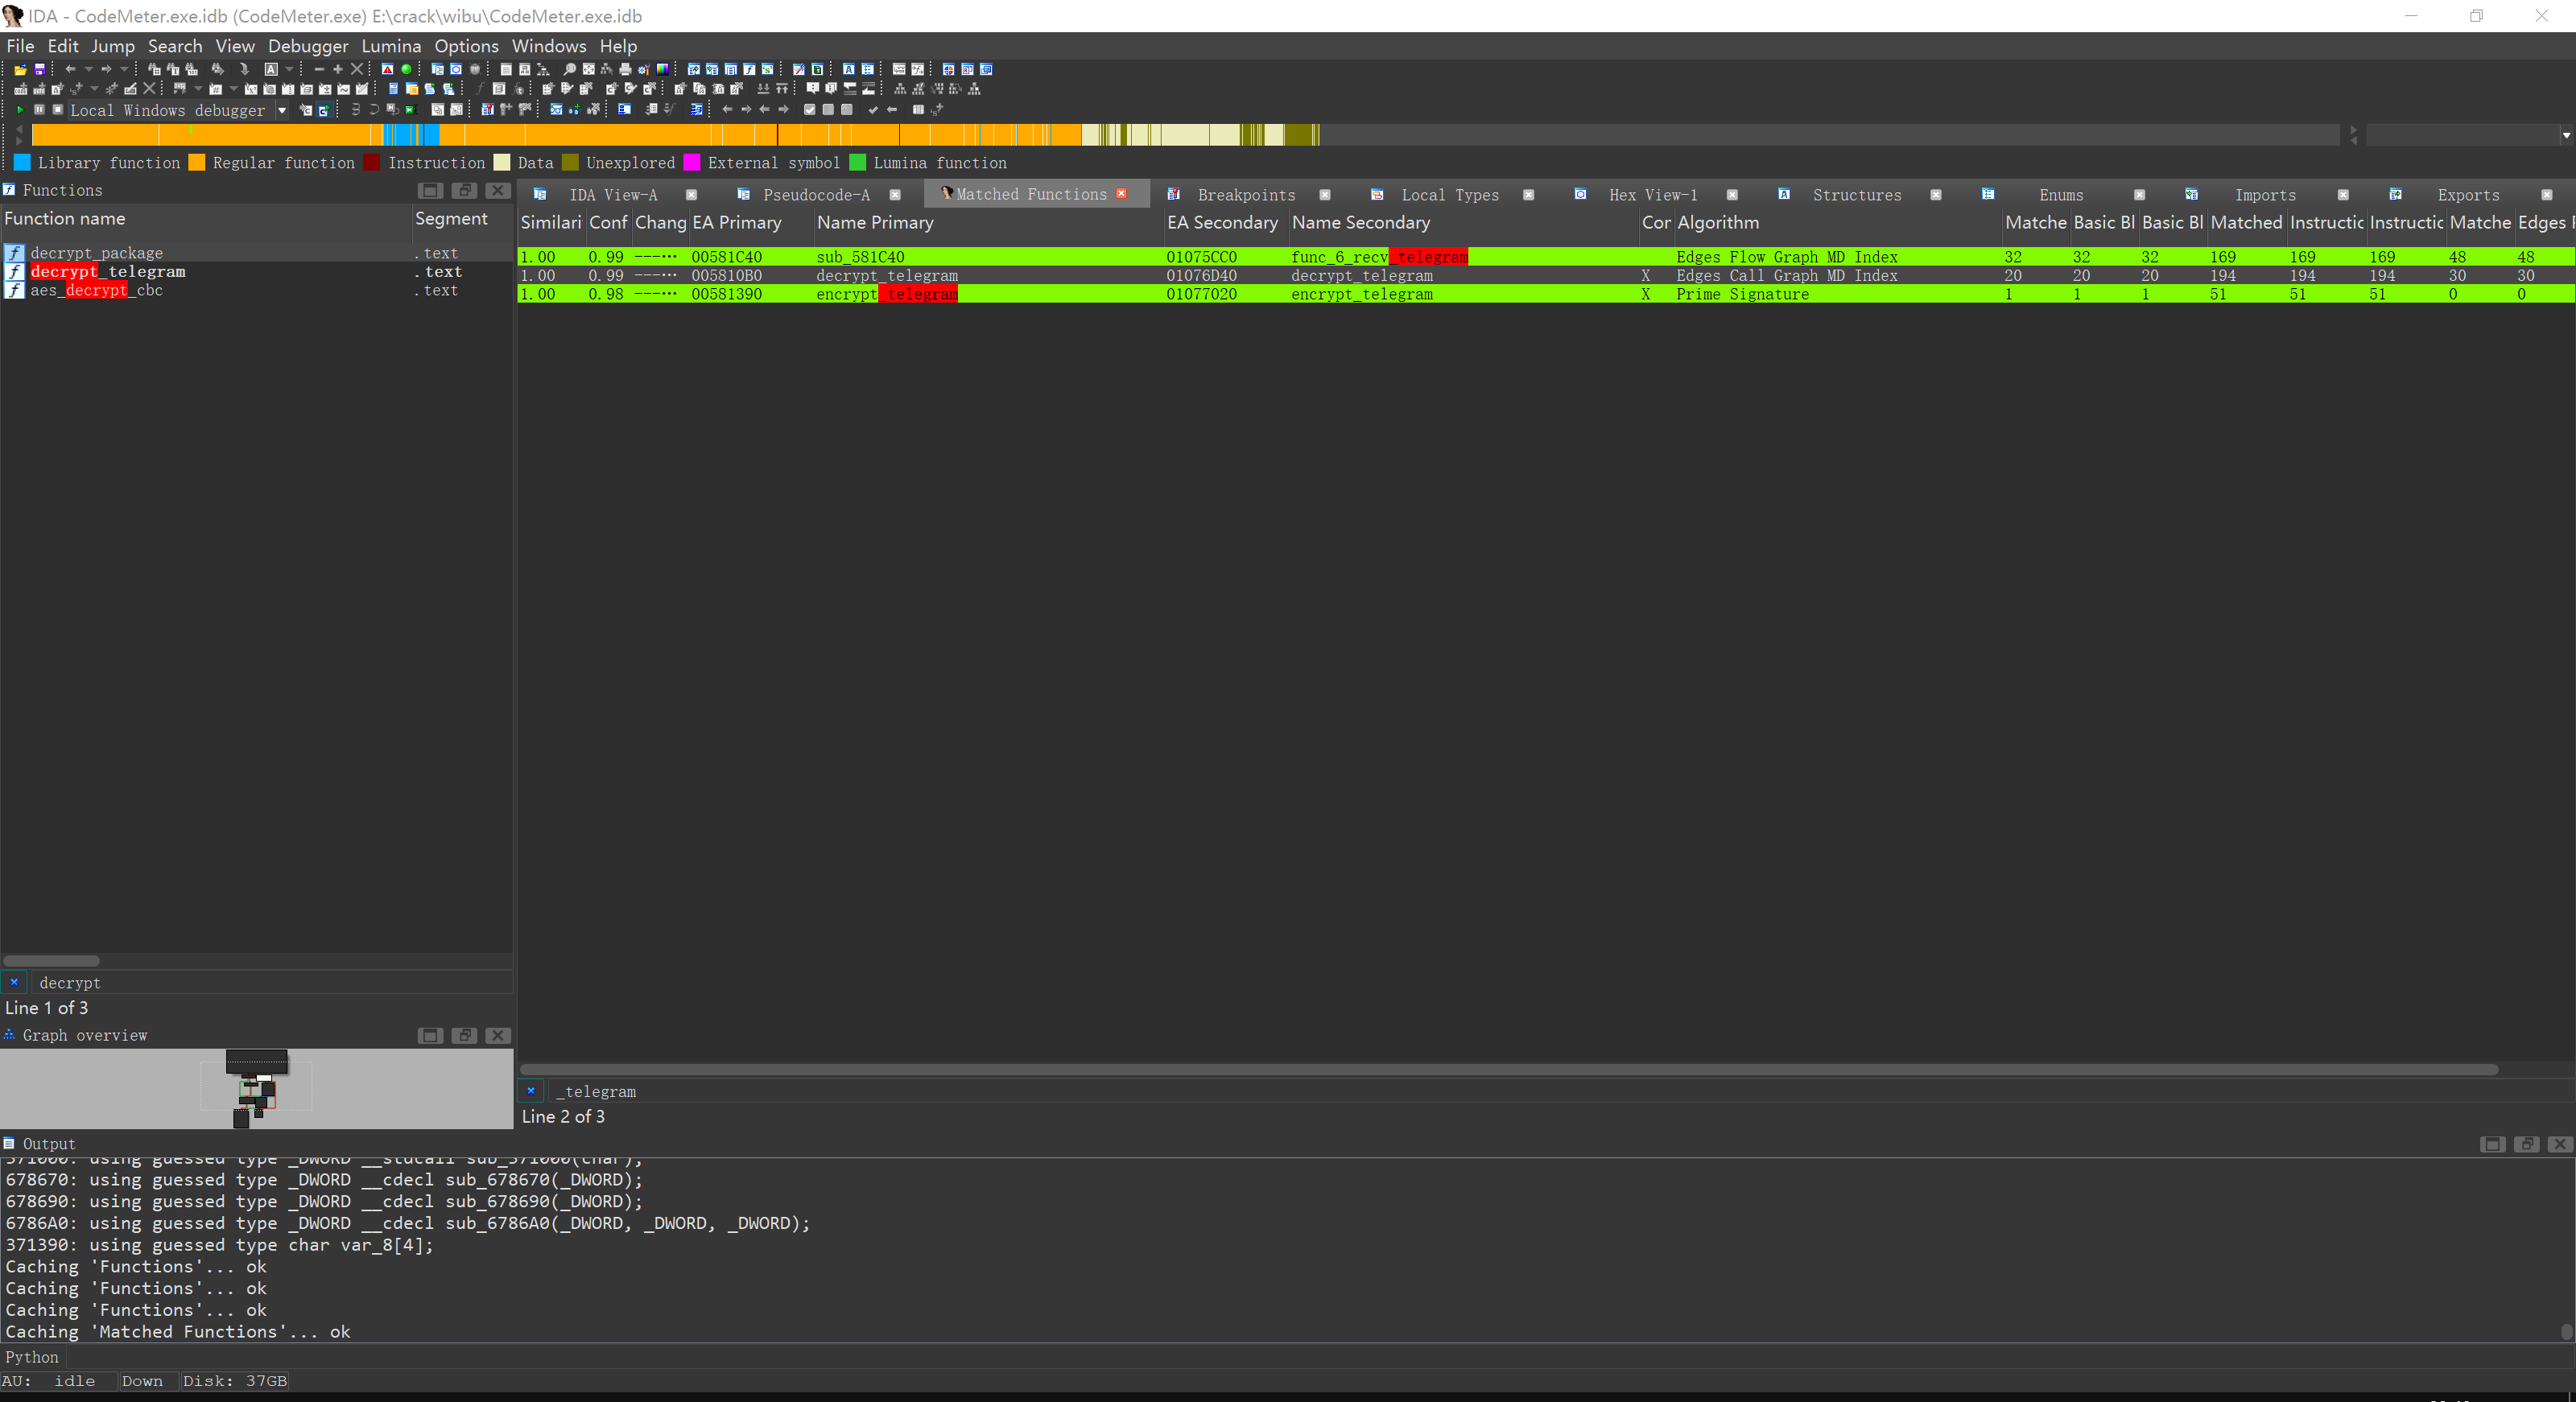The height and width of the screenshot is (1402, 2576).
Task: Start the debugger process with play icon
Action: point(20,110)
